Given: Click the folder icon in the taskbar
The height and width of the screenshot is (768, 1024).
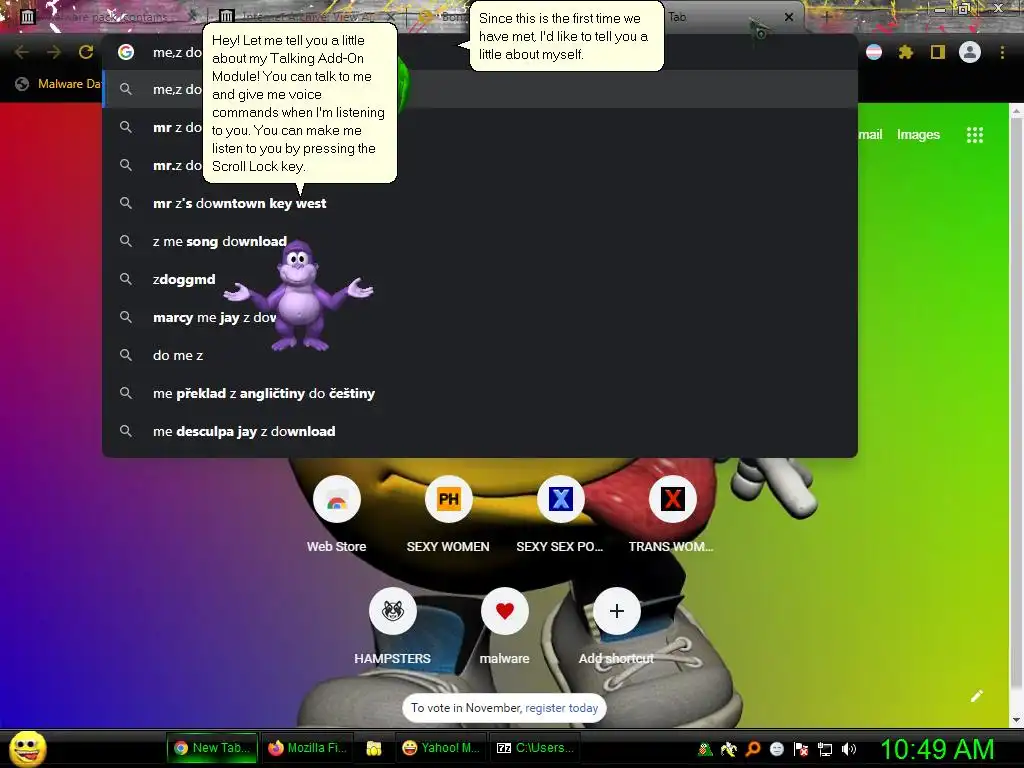Looking at the screenshot, I should [374, 748].
